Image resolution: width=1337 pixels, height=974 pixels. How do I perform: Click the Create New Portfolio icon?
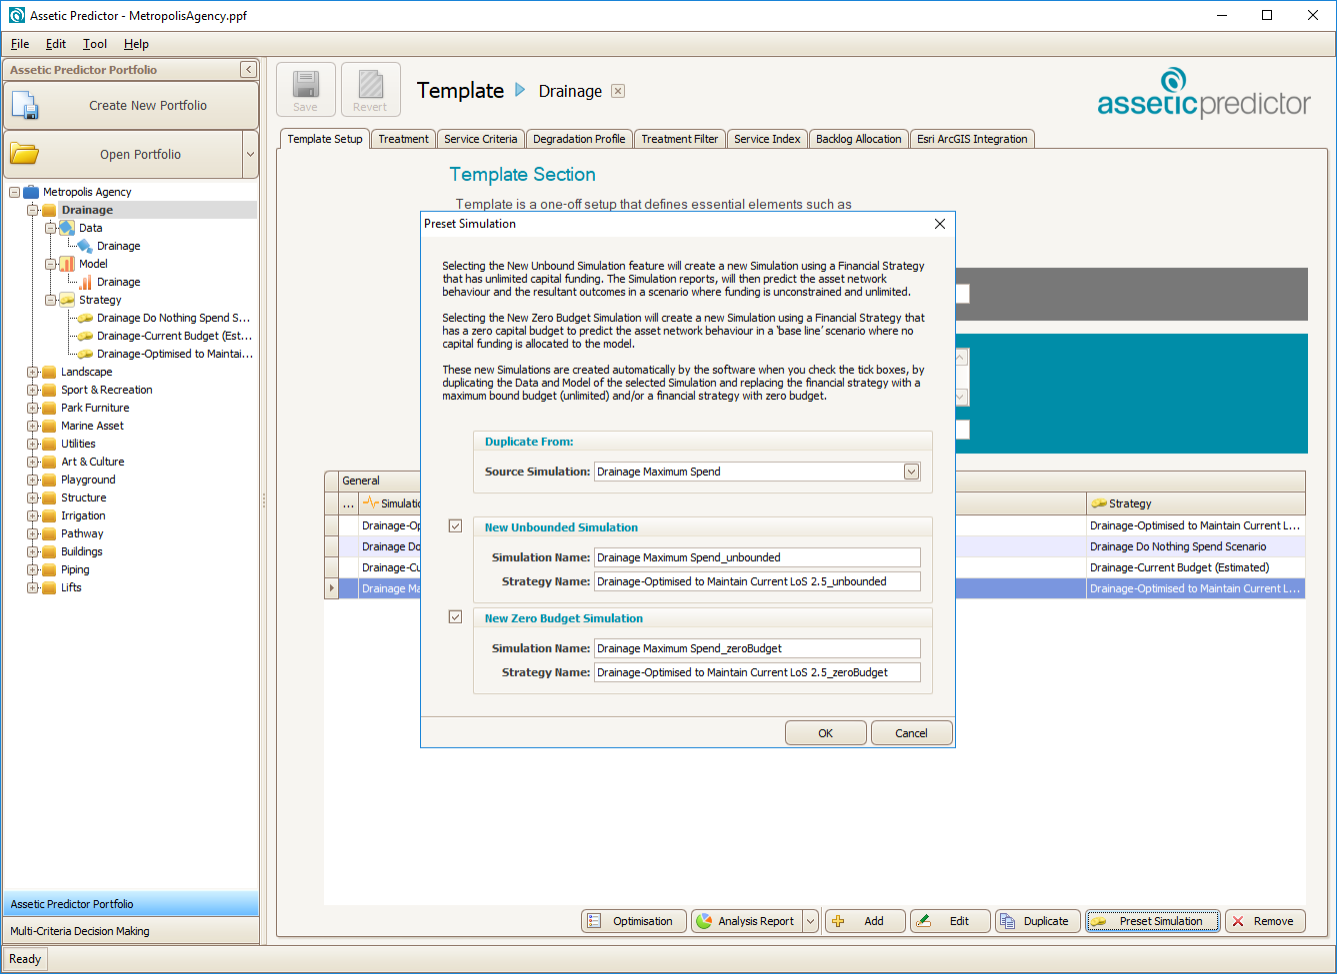(x=25, y=106)
